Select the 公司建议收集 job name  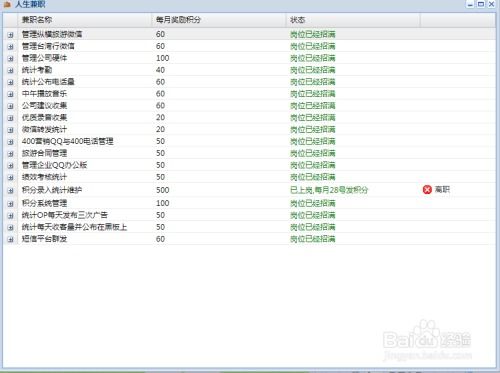click(44, 106)
